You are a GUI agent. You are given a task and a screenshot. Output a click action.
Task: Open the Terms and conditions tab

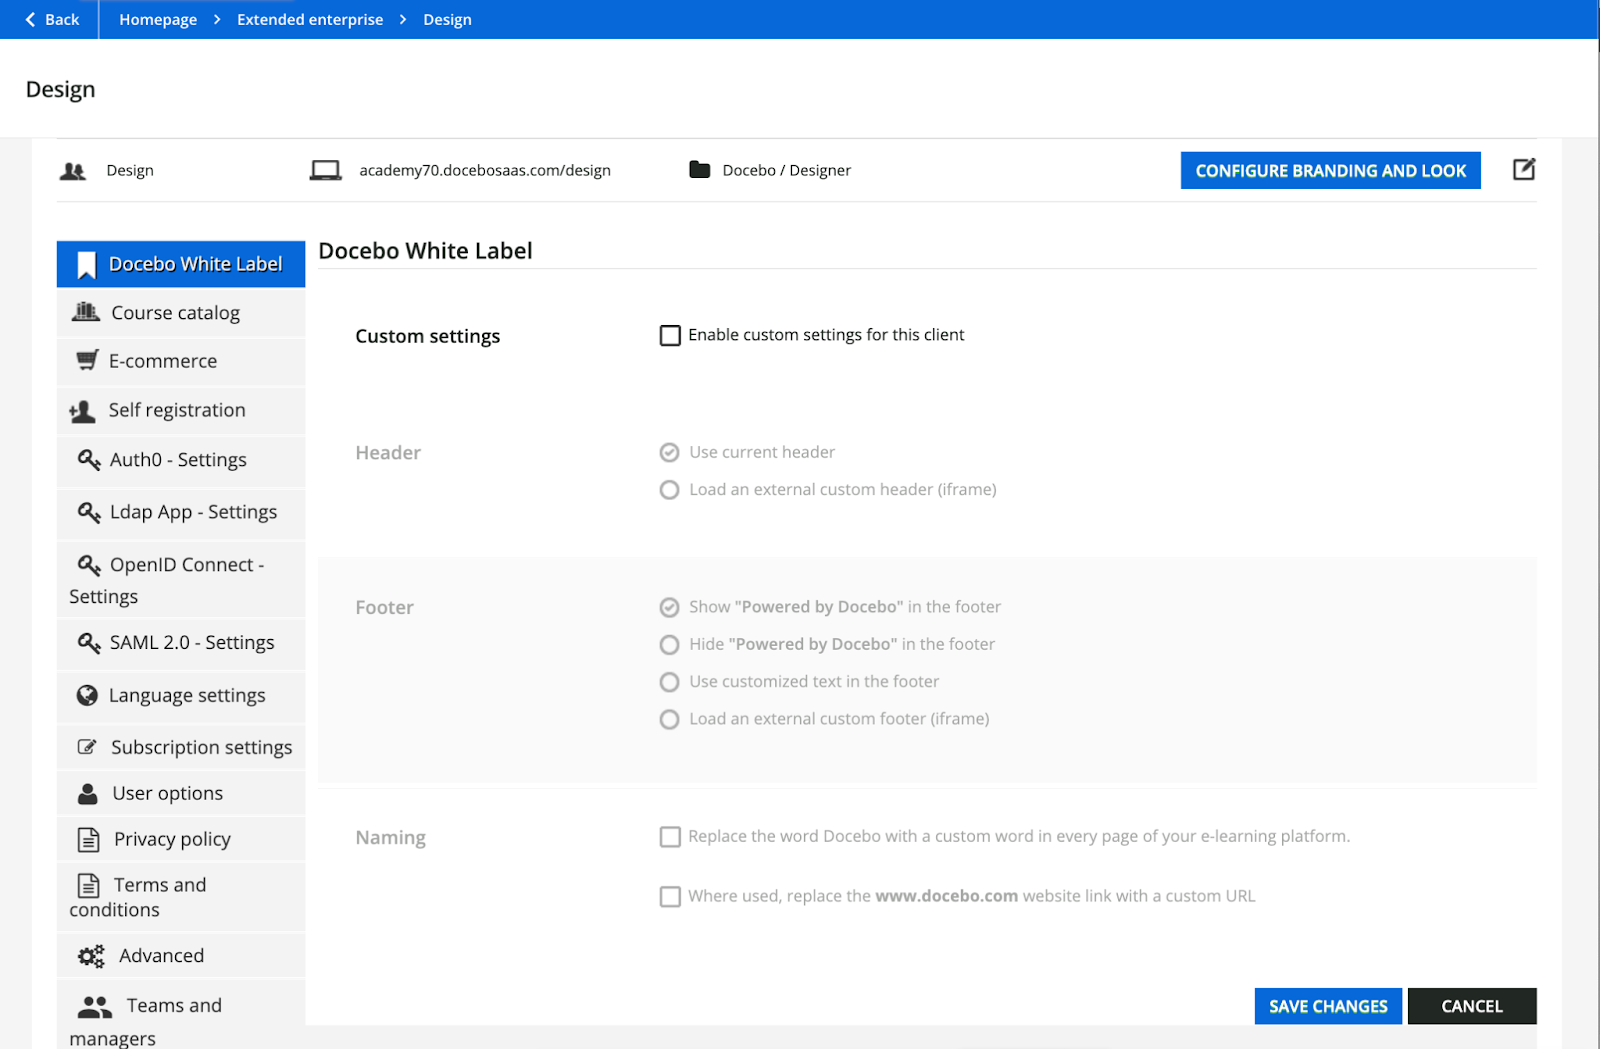(181, 897)
